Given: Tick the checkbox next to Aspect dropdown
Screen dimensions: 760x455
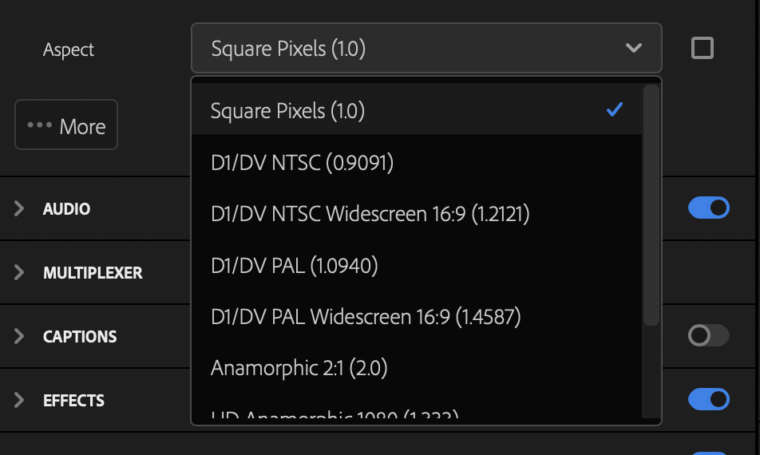Looking at the screenshot, I should click(x=702, y=48).
